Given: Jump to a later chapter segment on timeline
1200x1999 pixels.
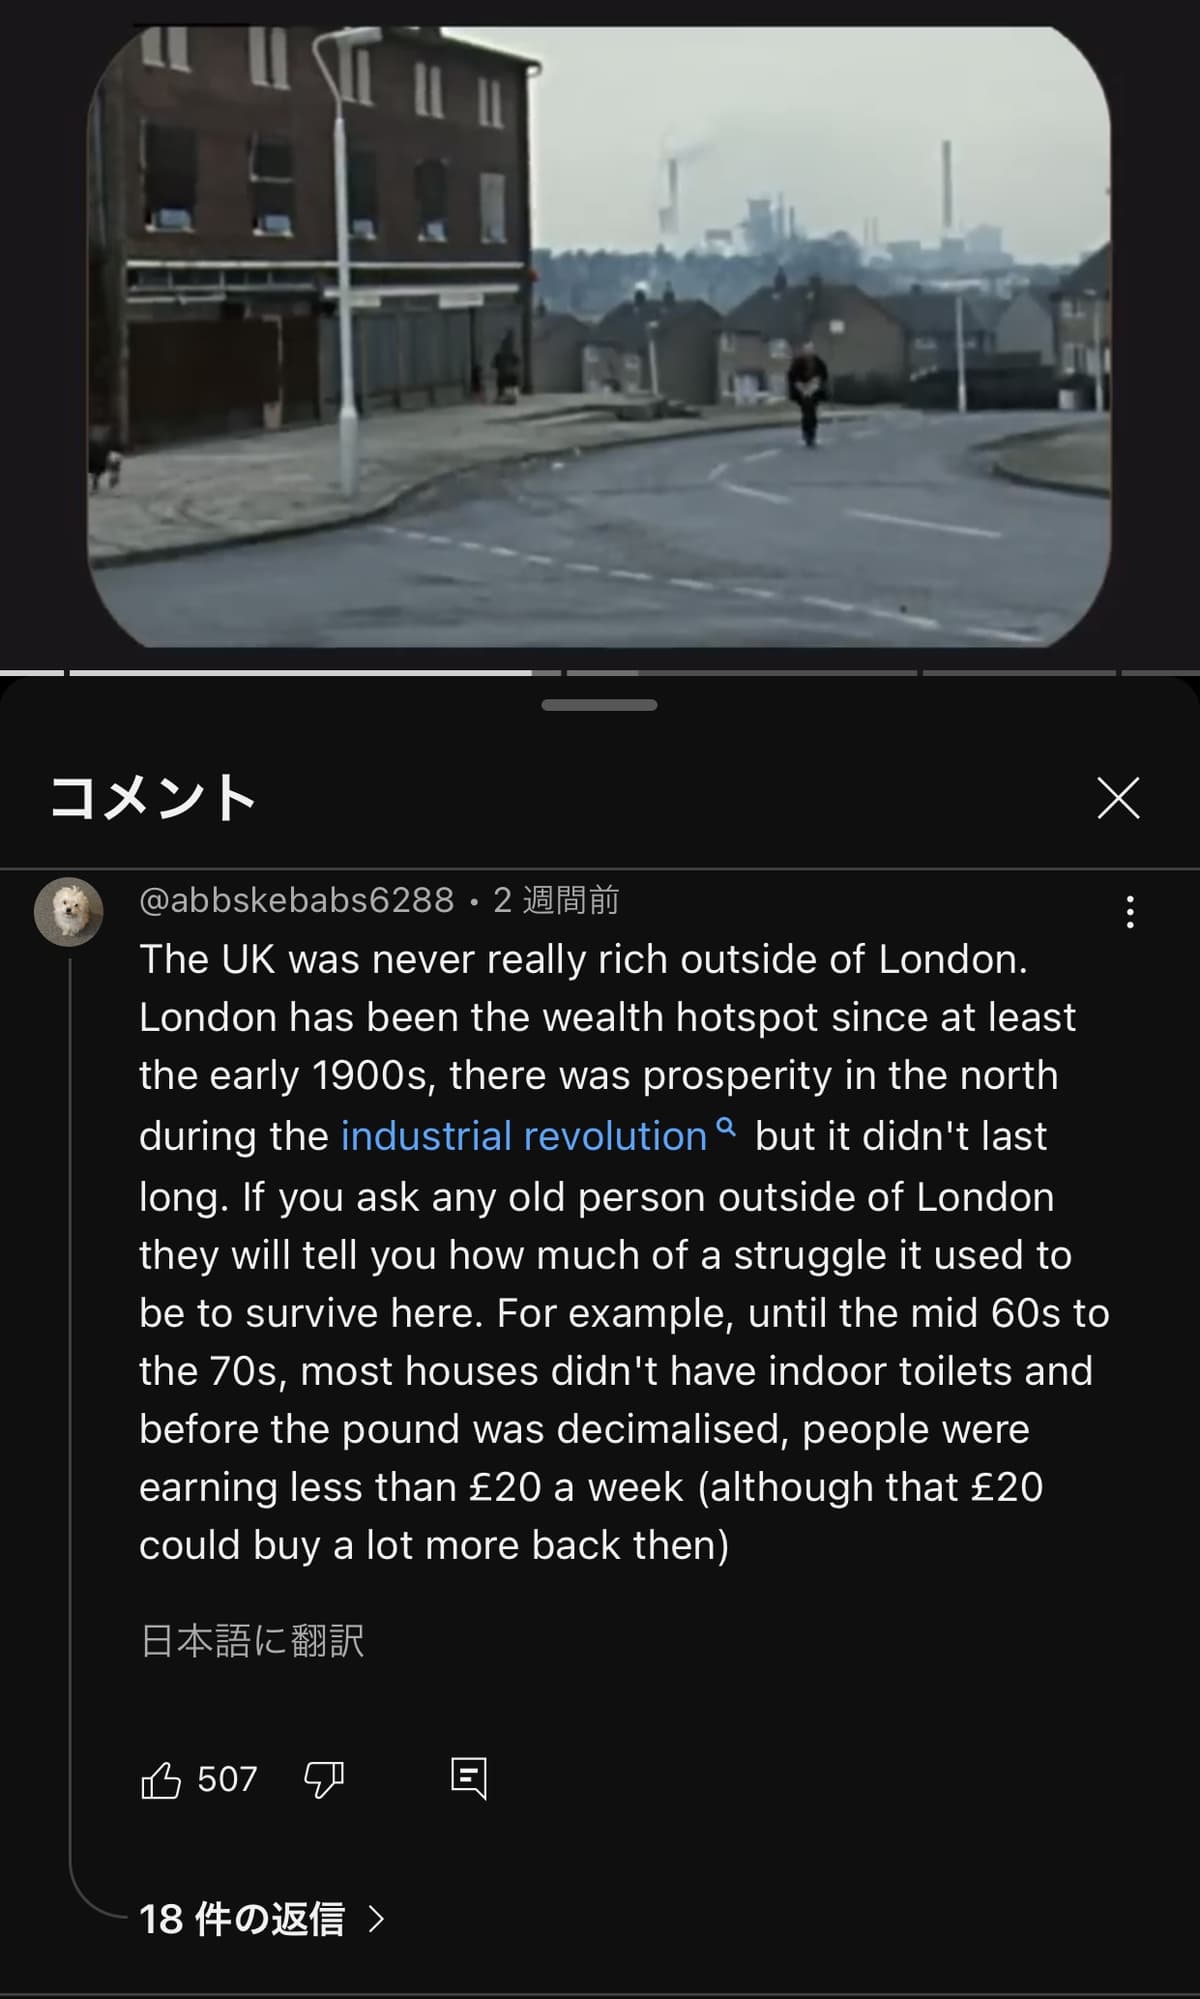Looking at the screenshot, I should [1018, 673].
